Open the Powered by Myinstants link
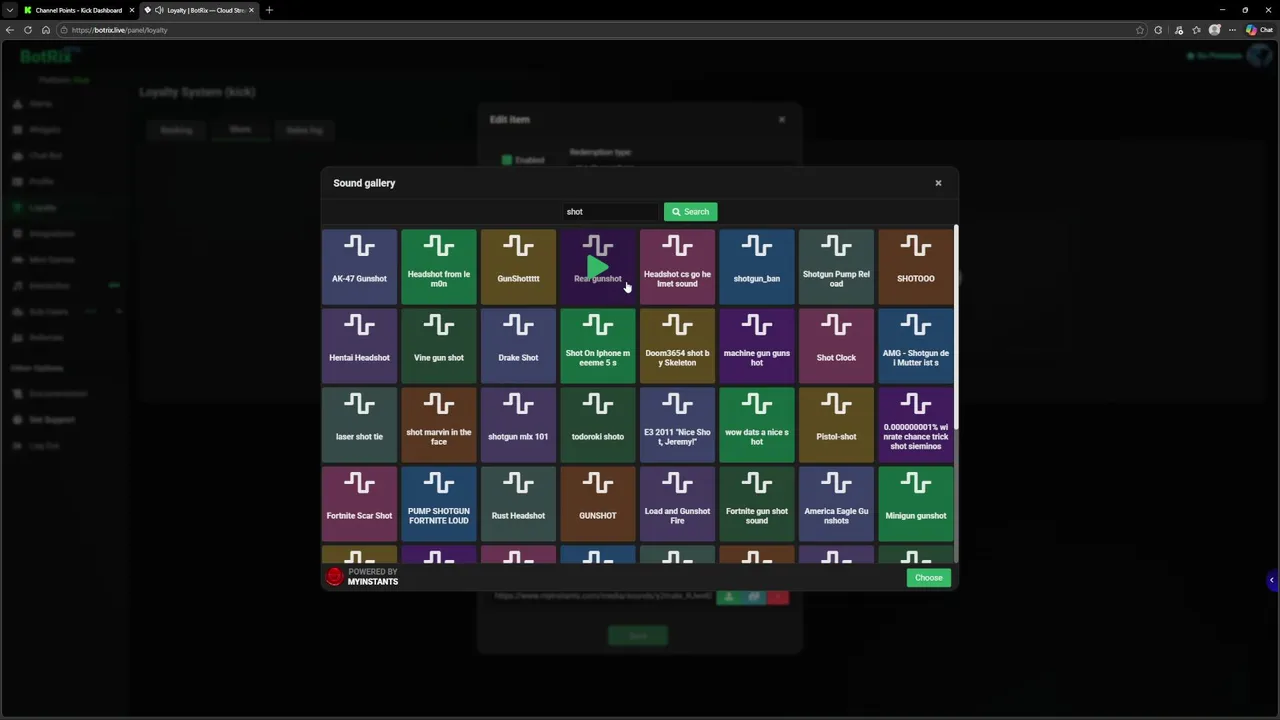 [362, 577]
